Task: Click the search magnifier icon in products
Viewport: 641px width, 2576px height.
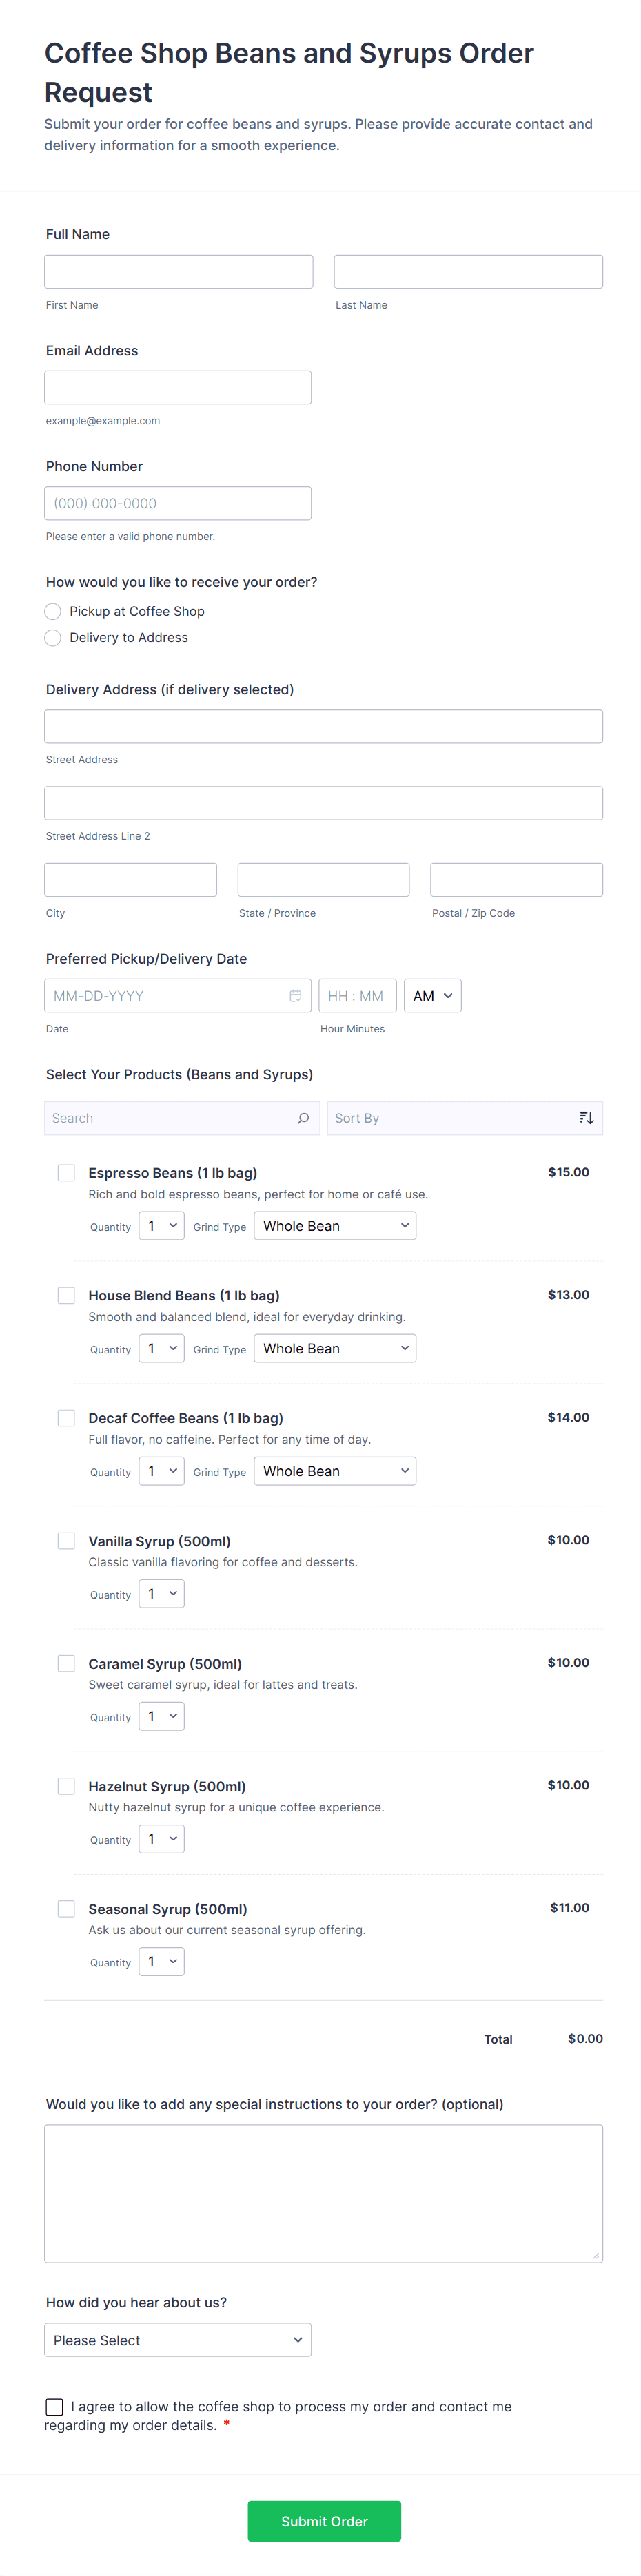Action: (303, 1118)
